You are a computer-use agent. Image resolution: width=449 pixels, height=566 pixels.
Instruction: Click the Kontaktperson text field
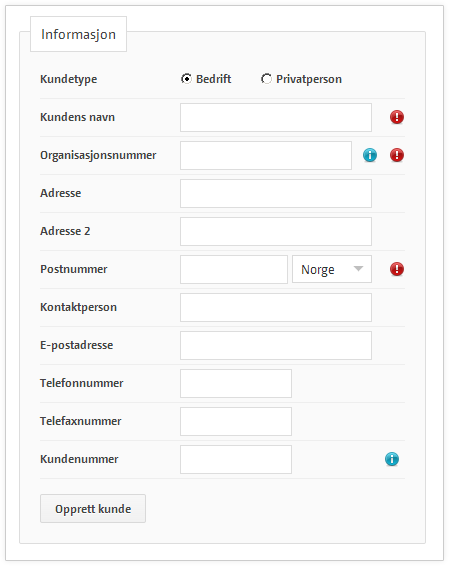tap(276, 308)
